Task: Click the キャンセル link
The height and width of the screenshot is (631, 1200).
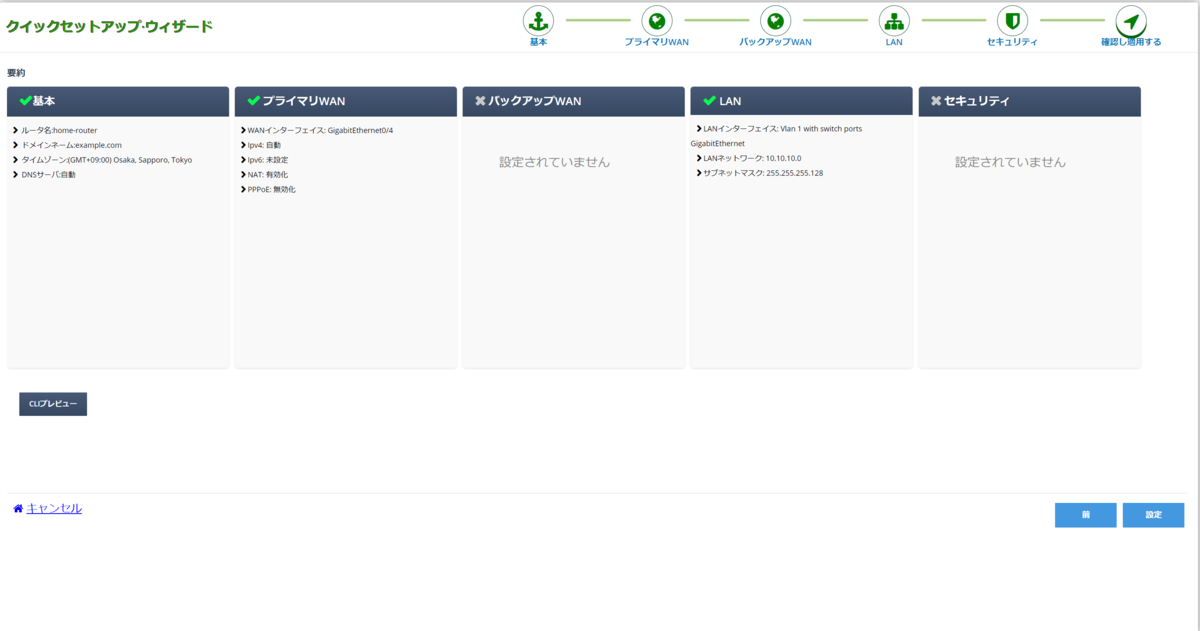Action: pyautogui.click(x=54, y=509)
